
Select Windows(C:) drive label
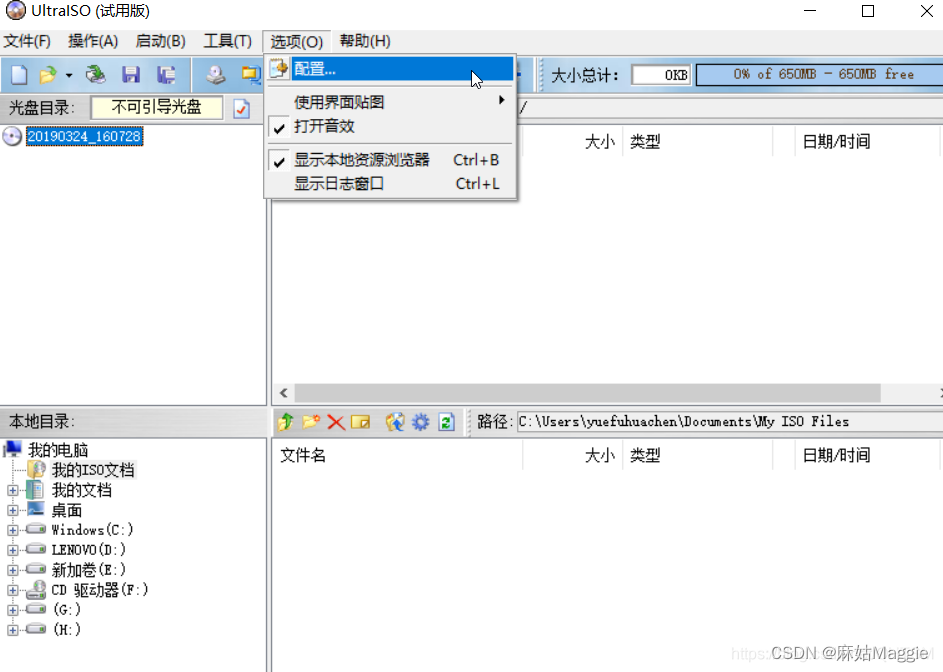click(x=92, y=530)
